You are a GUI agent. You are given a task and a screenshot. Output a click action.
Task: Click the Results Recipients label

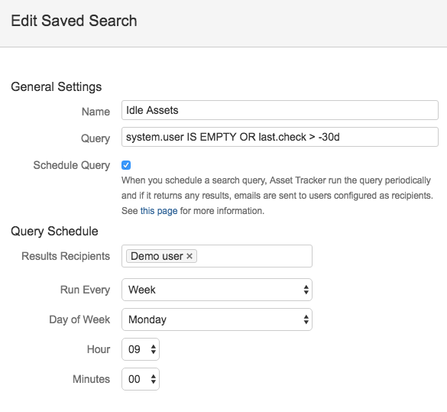point(66,256)
